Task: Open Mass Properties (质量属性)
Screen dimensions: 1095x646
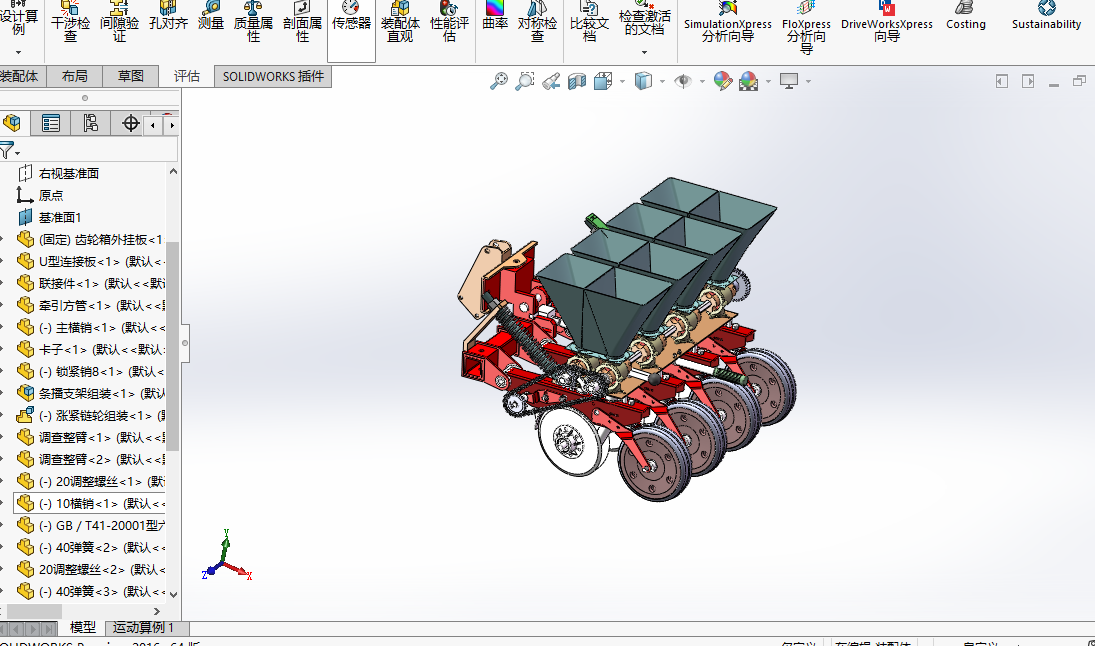Action: click(x=253, y=22)
